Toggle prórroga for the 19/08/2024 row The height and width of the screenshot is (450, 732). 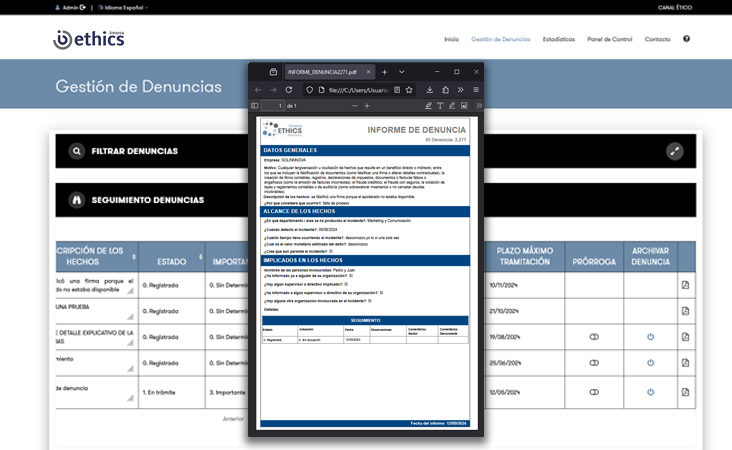593,336
